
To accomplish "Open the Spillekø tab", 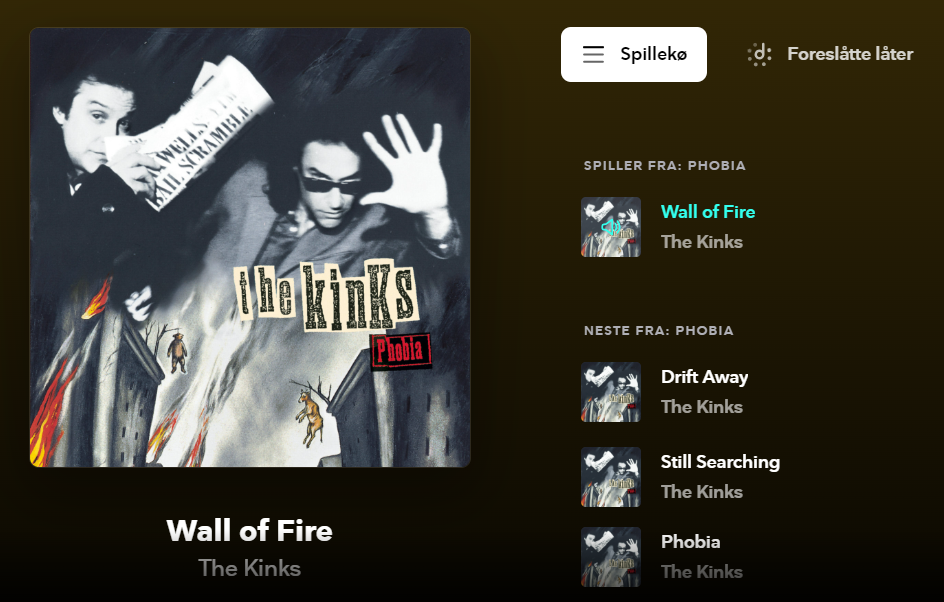I will click(633, 54).
